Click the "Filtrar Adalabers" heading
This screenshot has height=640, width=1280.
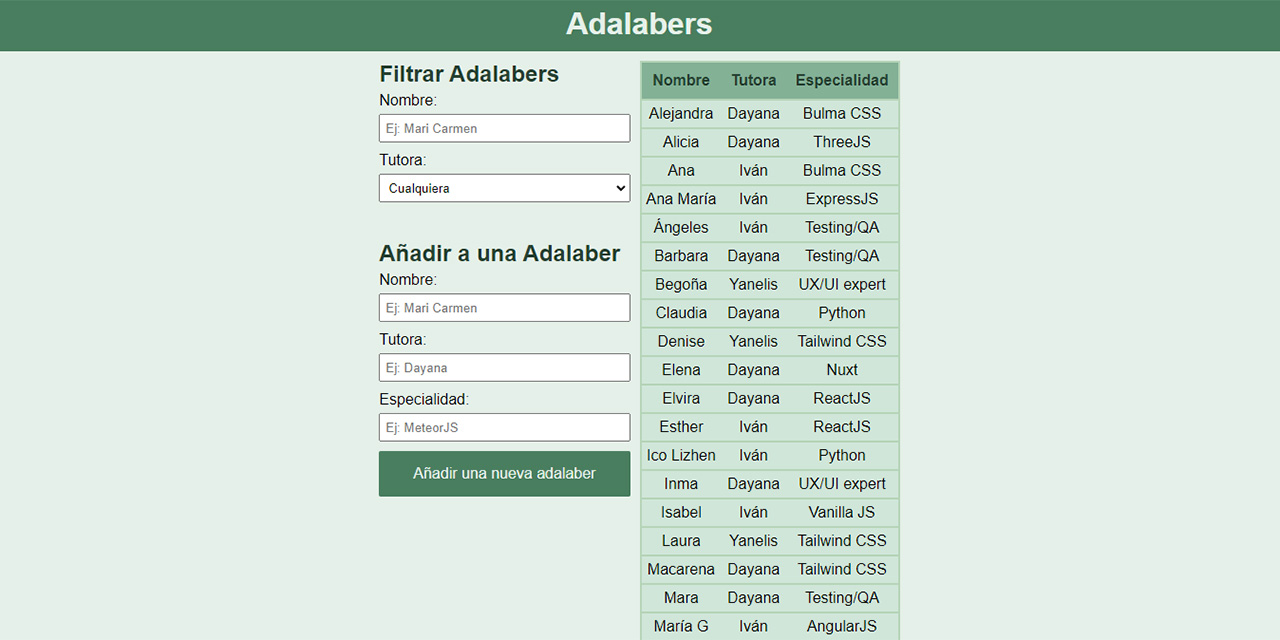(x=468, y=73)
